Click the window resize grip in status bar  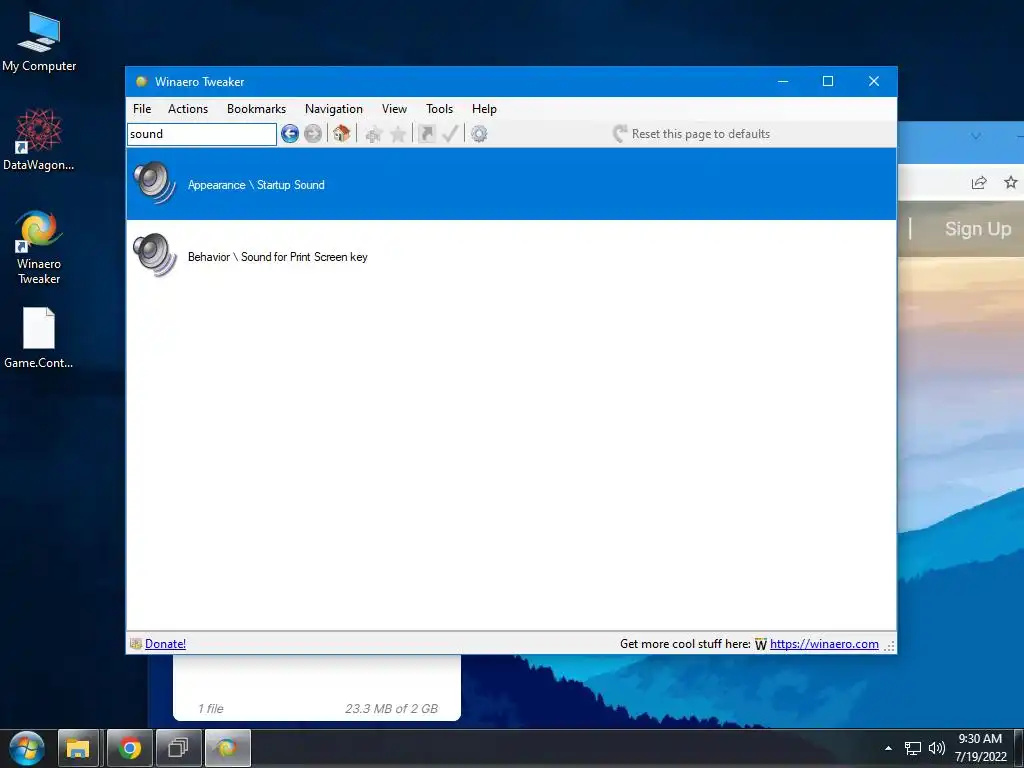890,645
